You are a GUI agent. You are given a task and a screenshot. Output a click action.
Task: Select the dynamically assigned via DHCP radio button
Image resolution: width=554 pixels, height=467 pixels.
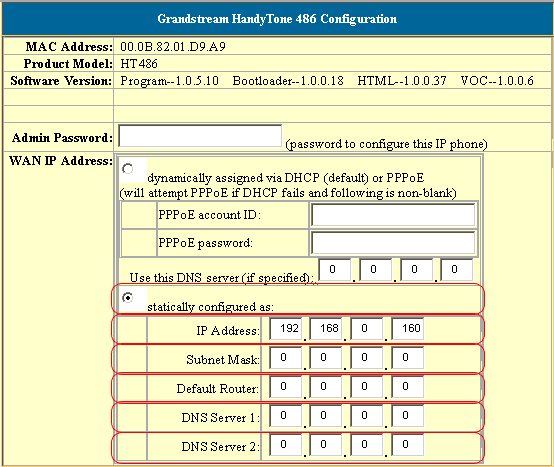[x=128, y=169]
